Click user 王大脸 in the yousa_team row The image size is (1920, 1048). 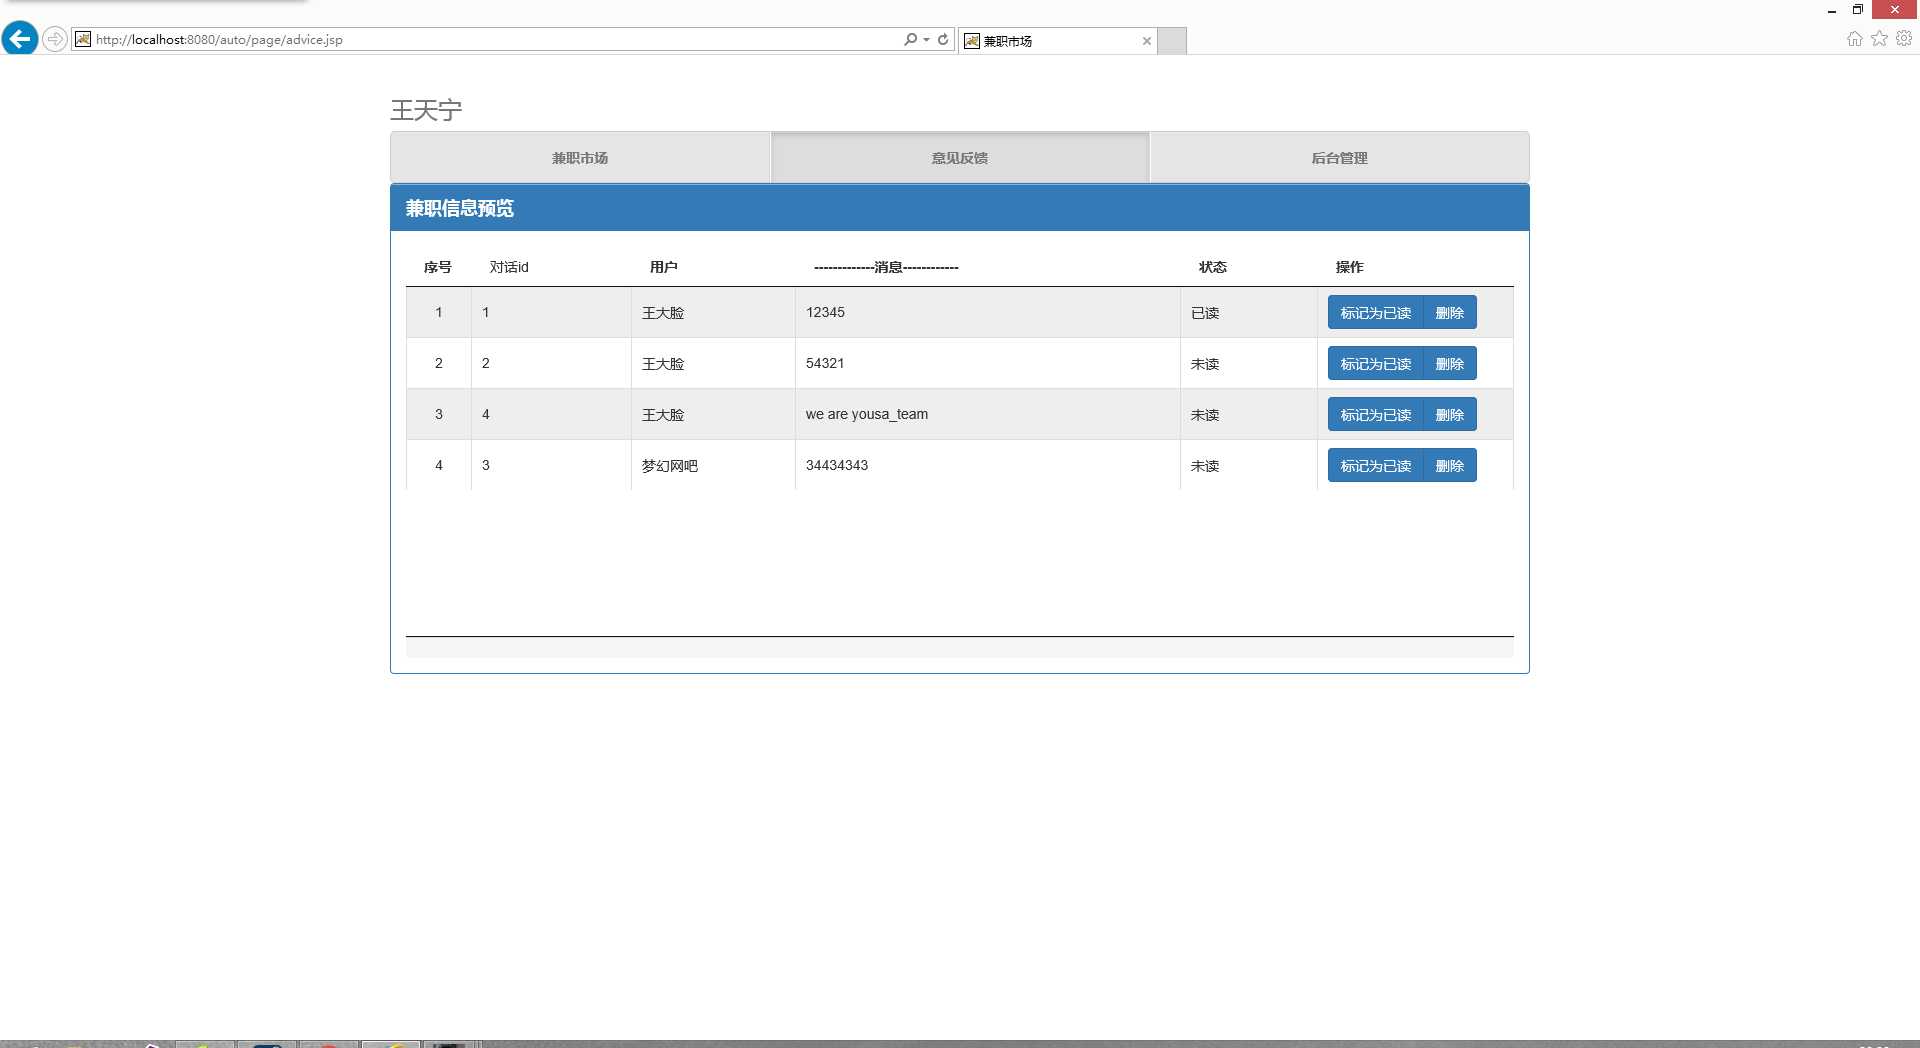click(x=663, y=415)
